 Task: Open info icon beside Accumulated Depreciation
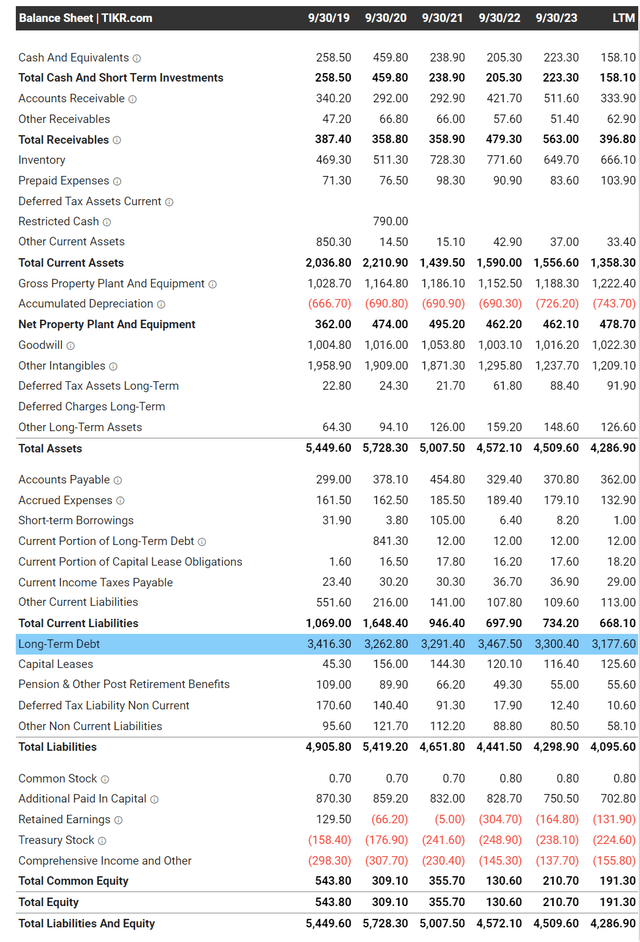161,305
